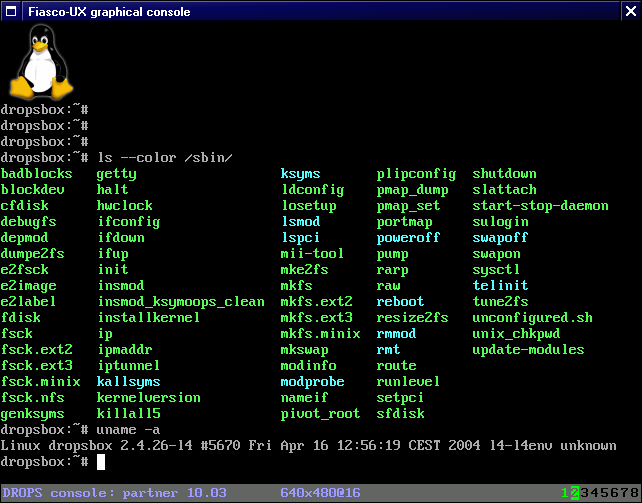Switch to console 8 in status bar
The width and height of the screenshot is (642, 503).
click(633, 493)
